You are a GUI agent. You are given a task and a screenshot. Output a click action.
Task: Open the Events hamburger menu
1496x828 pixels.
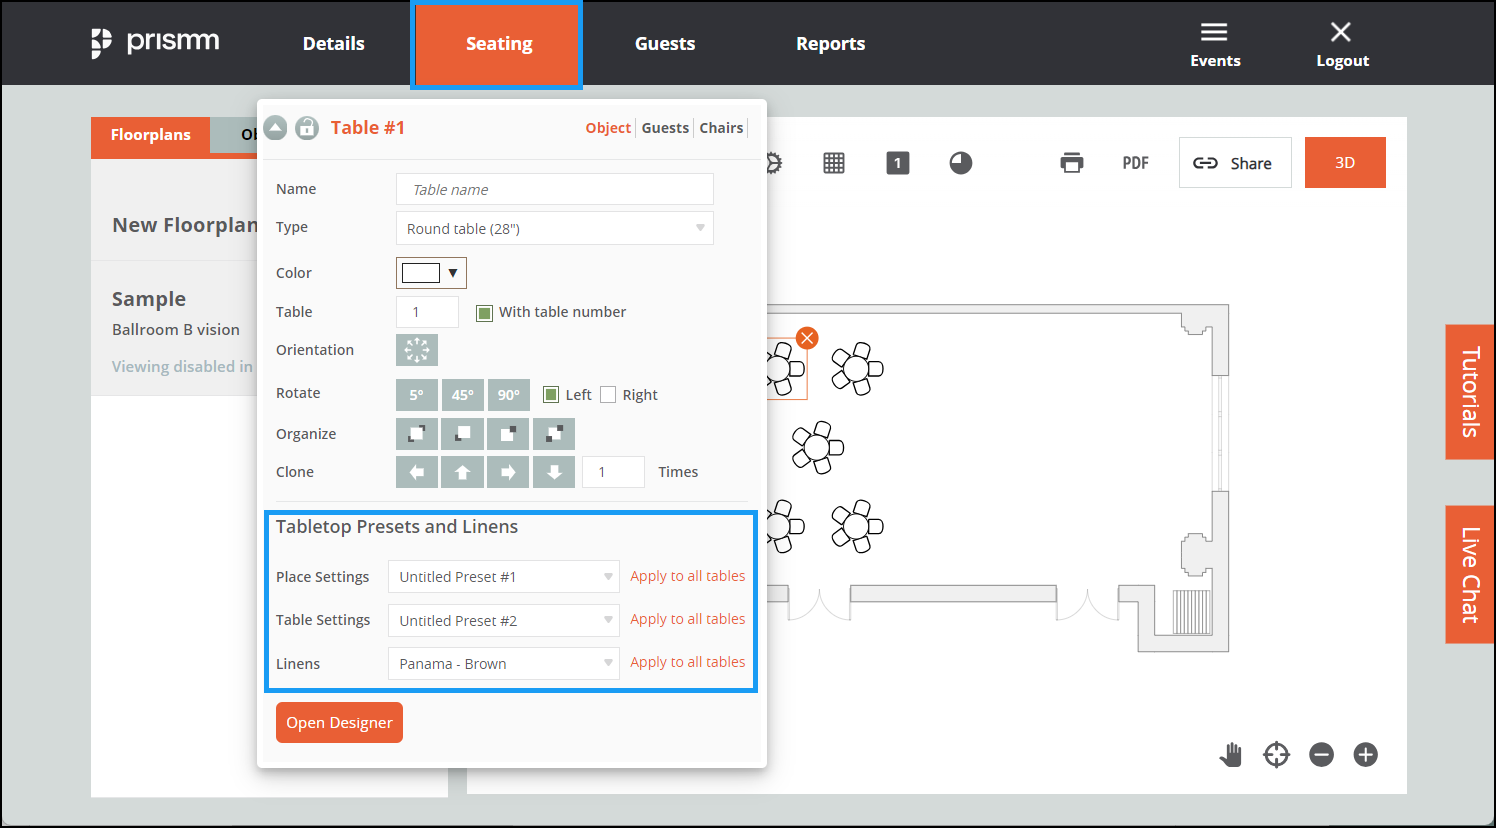pos(1215,45)
